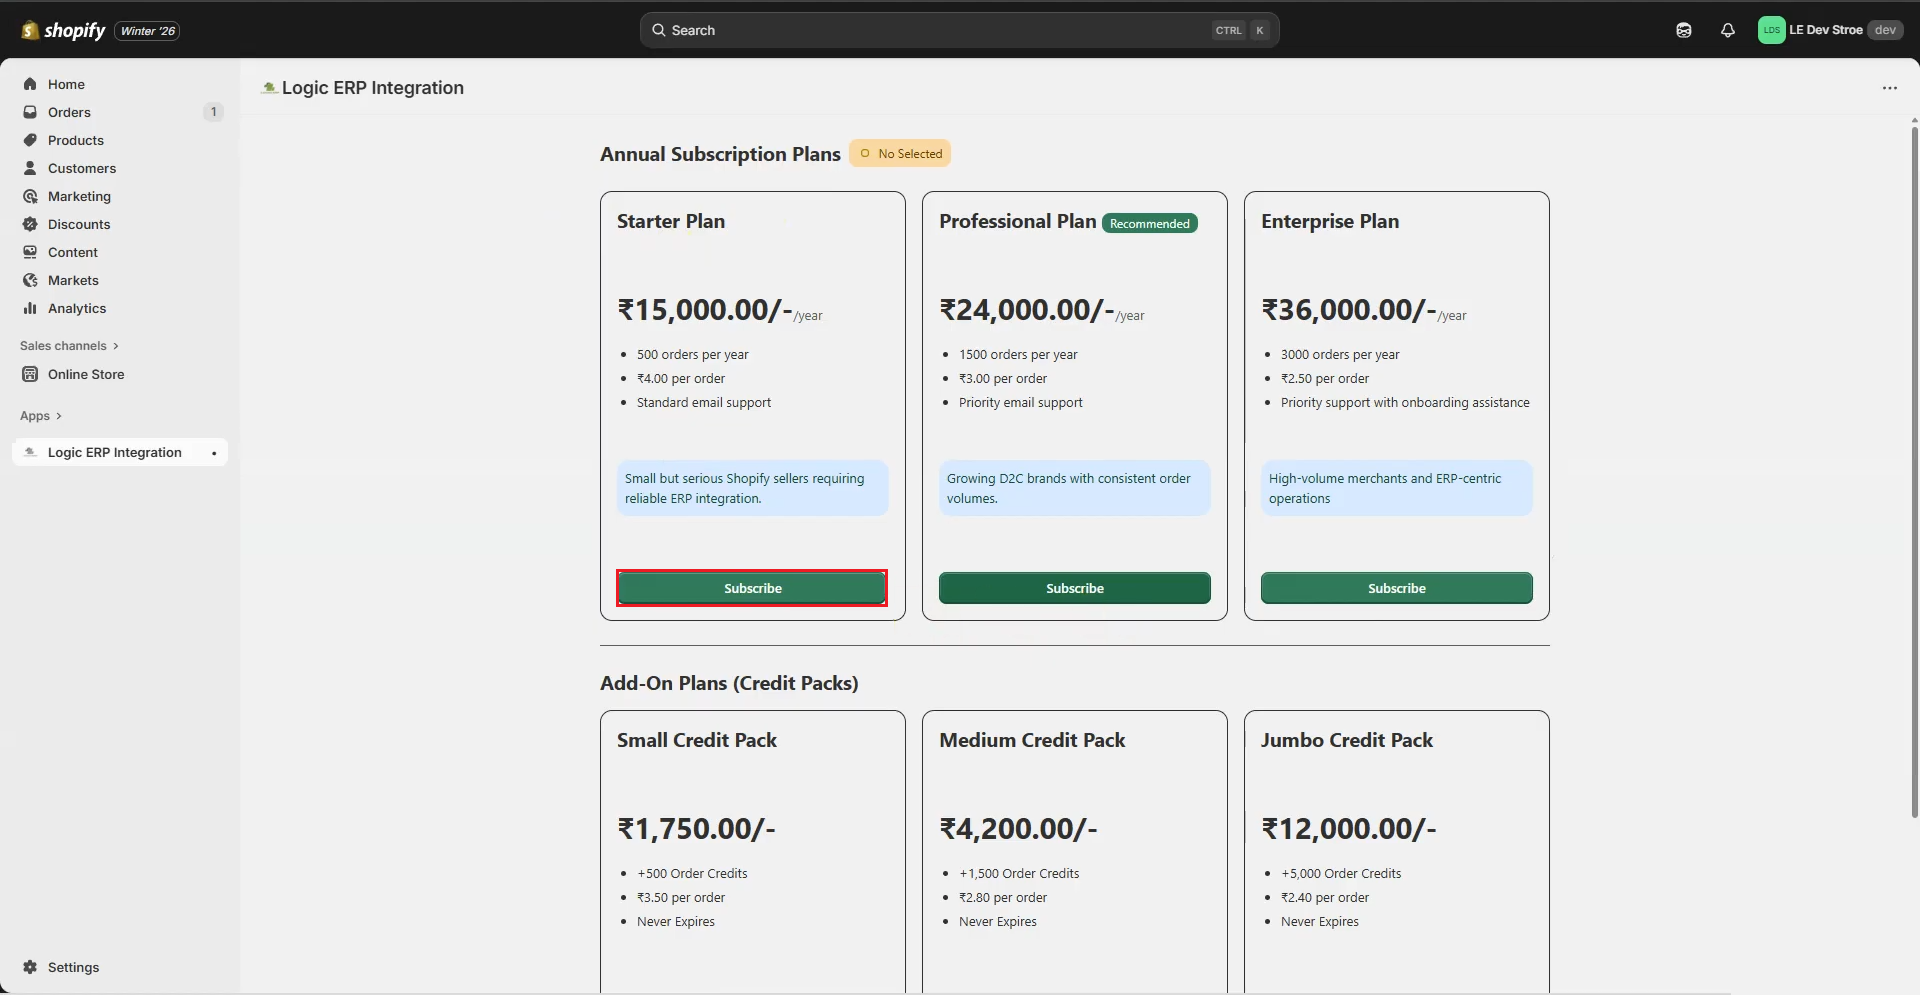1920x995 pixels.
Task: Subscribe to the Professional Plan
Action: coord(1074,588)
